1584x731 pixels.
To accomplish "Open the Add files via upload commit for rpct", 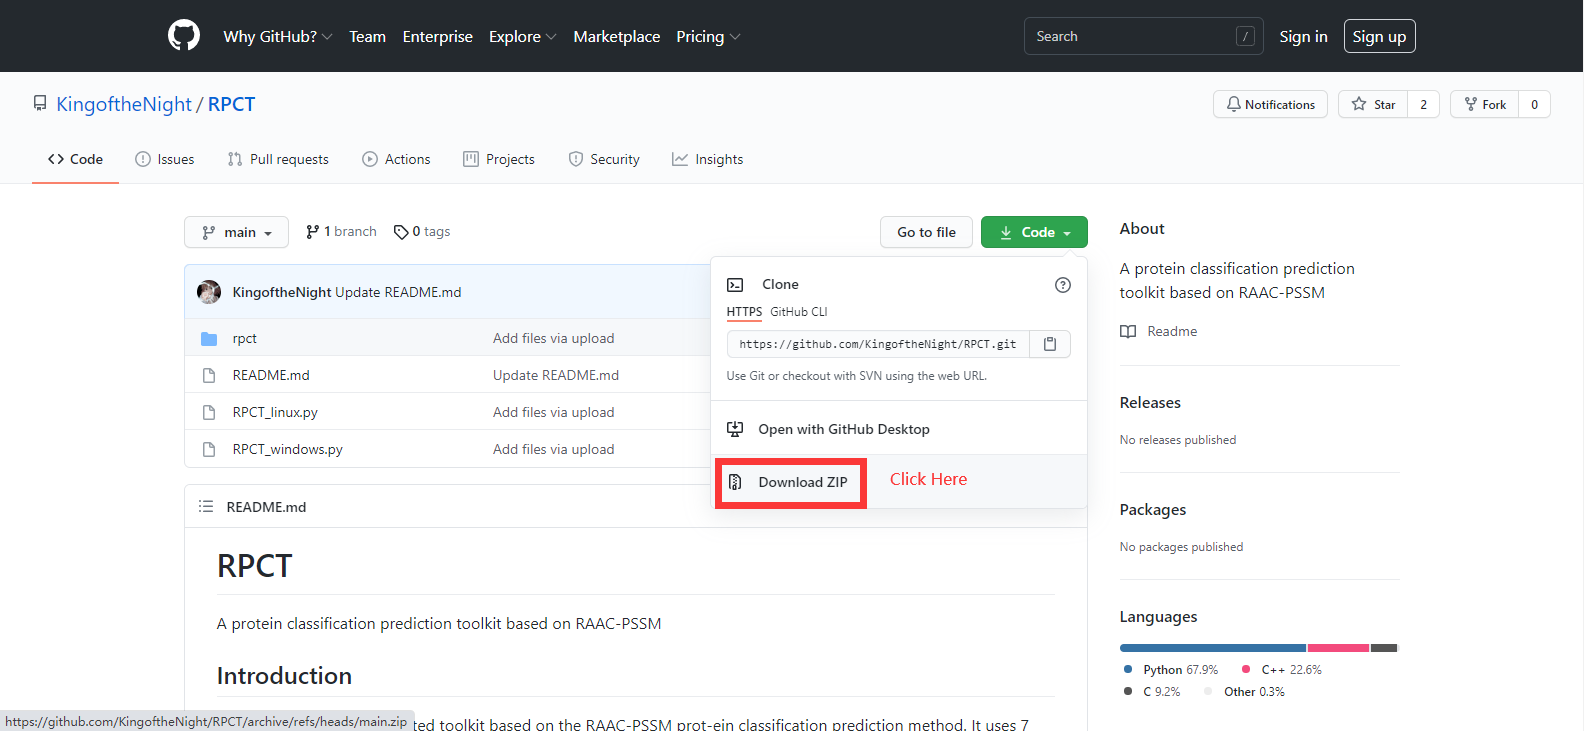I will (x=553, y=338).
